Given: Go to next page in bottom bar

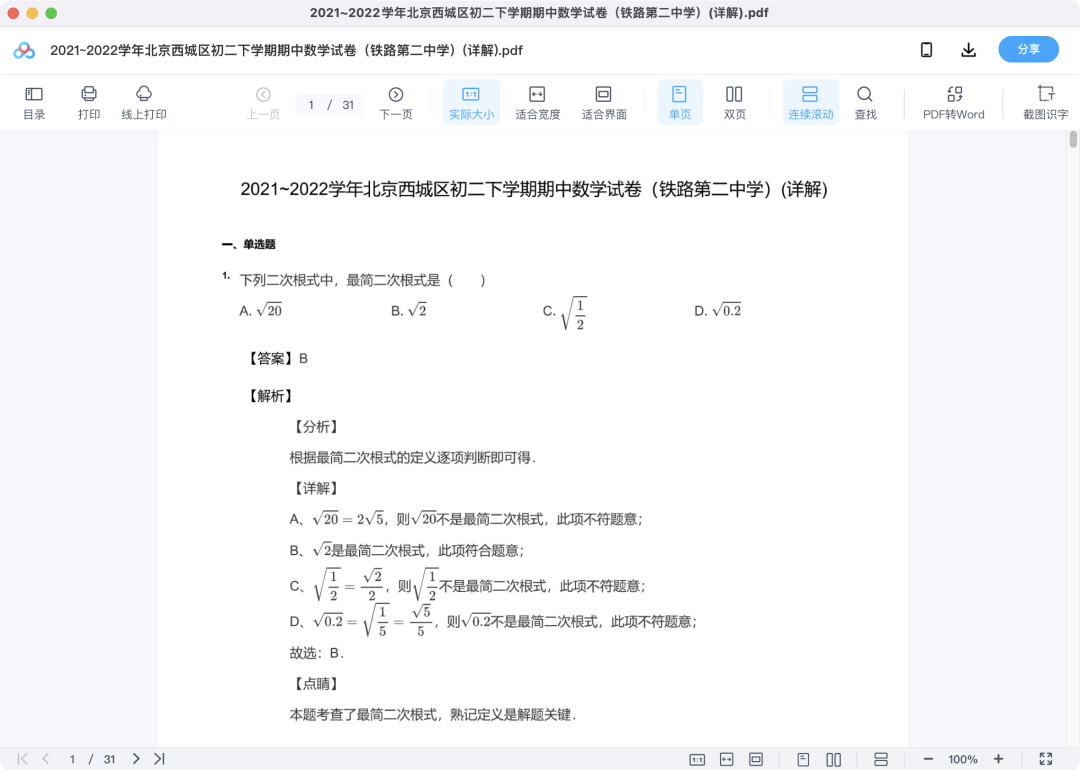Looking at the screenshot, I should pyautogui.click(x=136, y=759).
